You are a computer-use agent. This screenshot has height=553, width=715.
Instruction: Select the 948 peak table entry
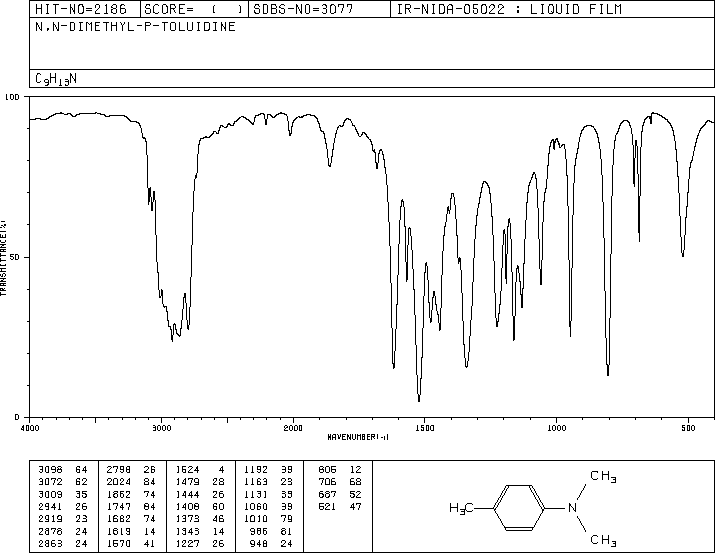(259, 543)
